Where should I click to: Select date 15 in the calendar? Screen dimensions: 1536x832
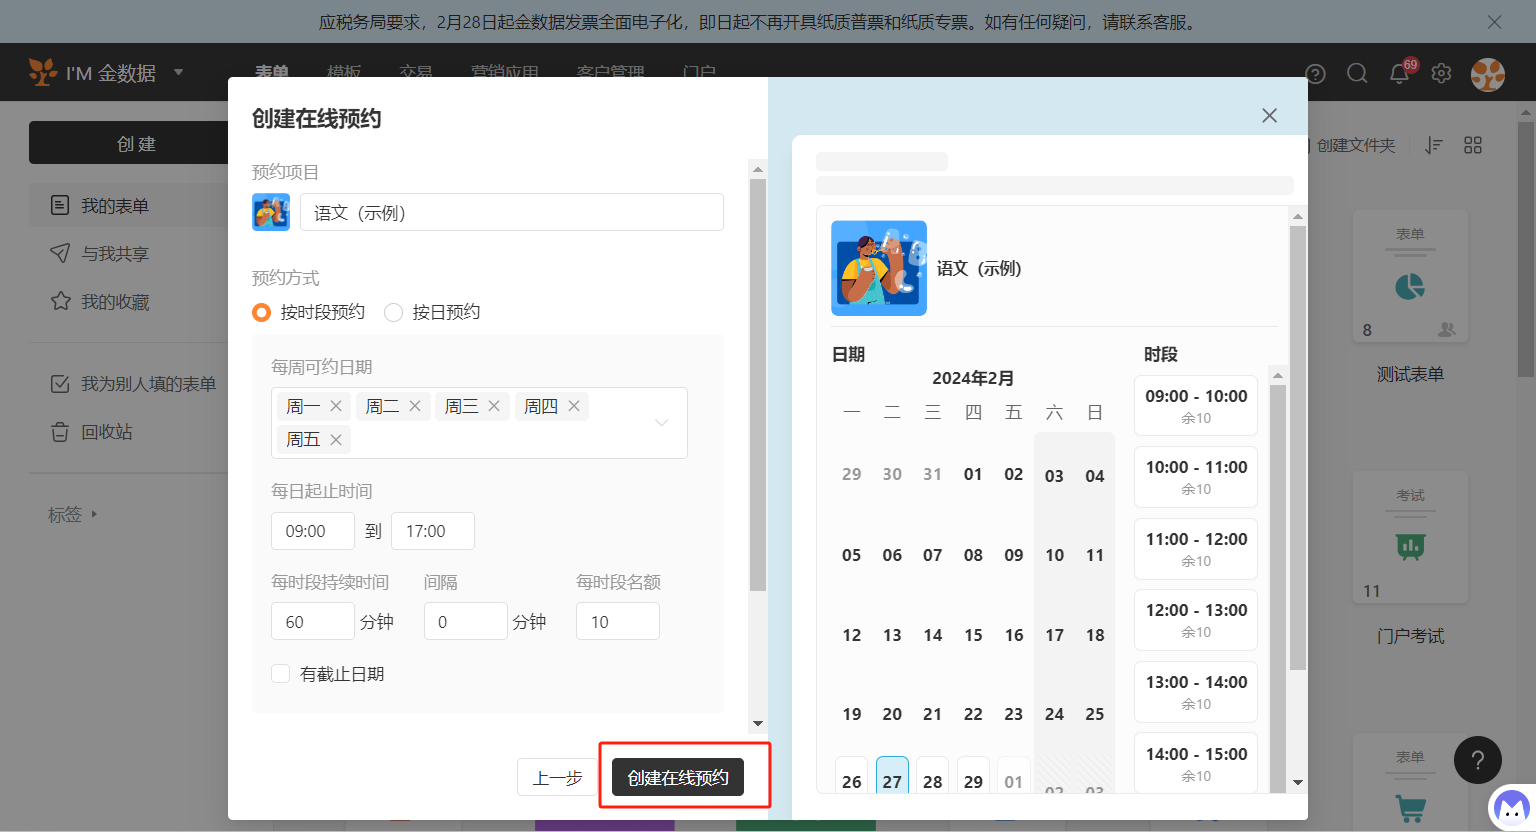[973, 635]
